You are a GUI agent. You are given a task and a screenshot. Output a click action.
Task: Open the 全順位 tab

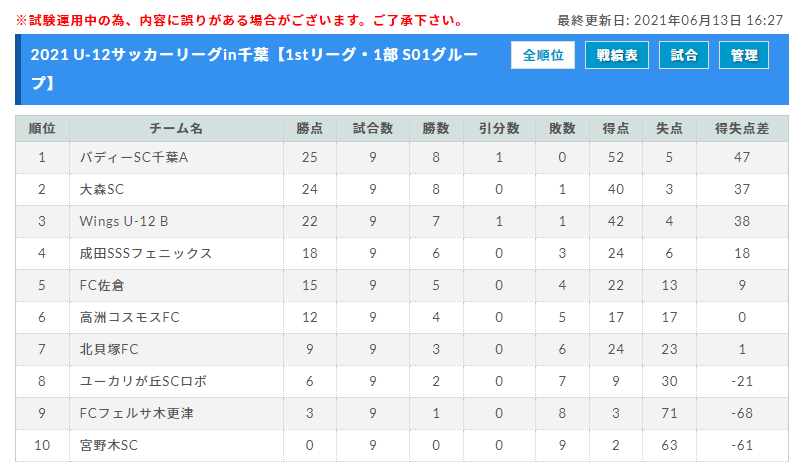[x=543, y=55]
